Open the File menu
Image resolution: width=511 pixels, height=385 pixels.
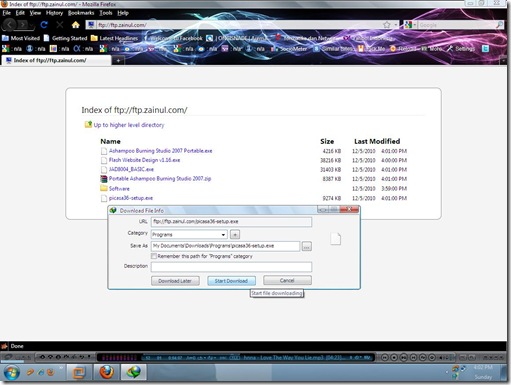click(7, 13)
